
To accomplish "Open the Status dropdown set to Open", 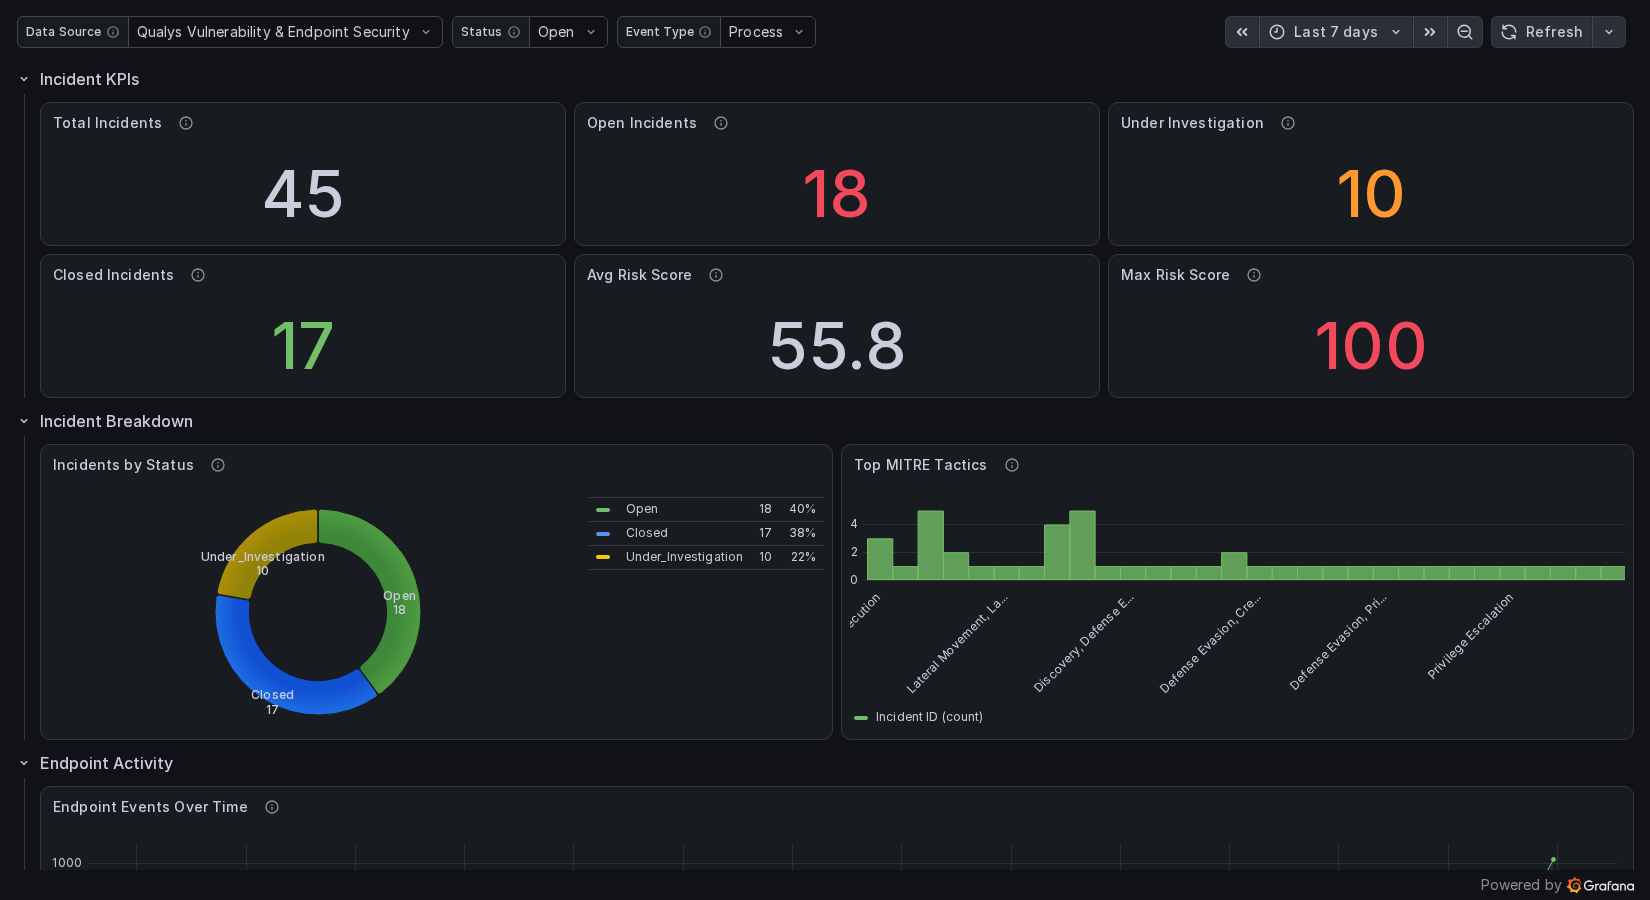I will 568,32.
